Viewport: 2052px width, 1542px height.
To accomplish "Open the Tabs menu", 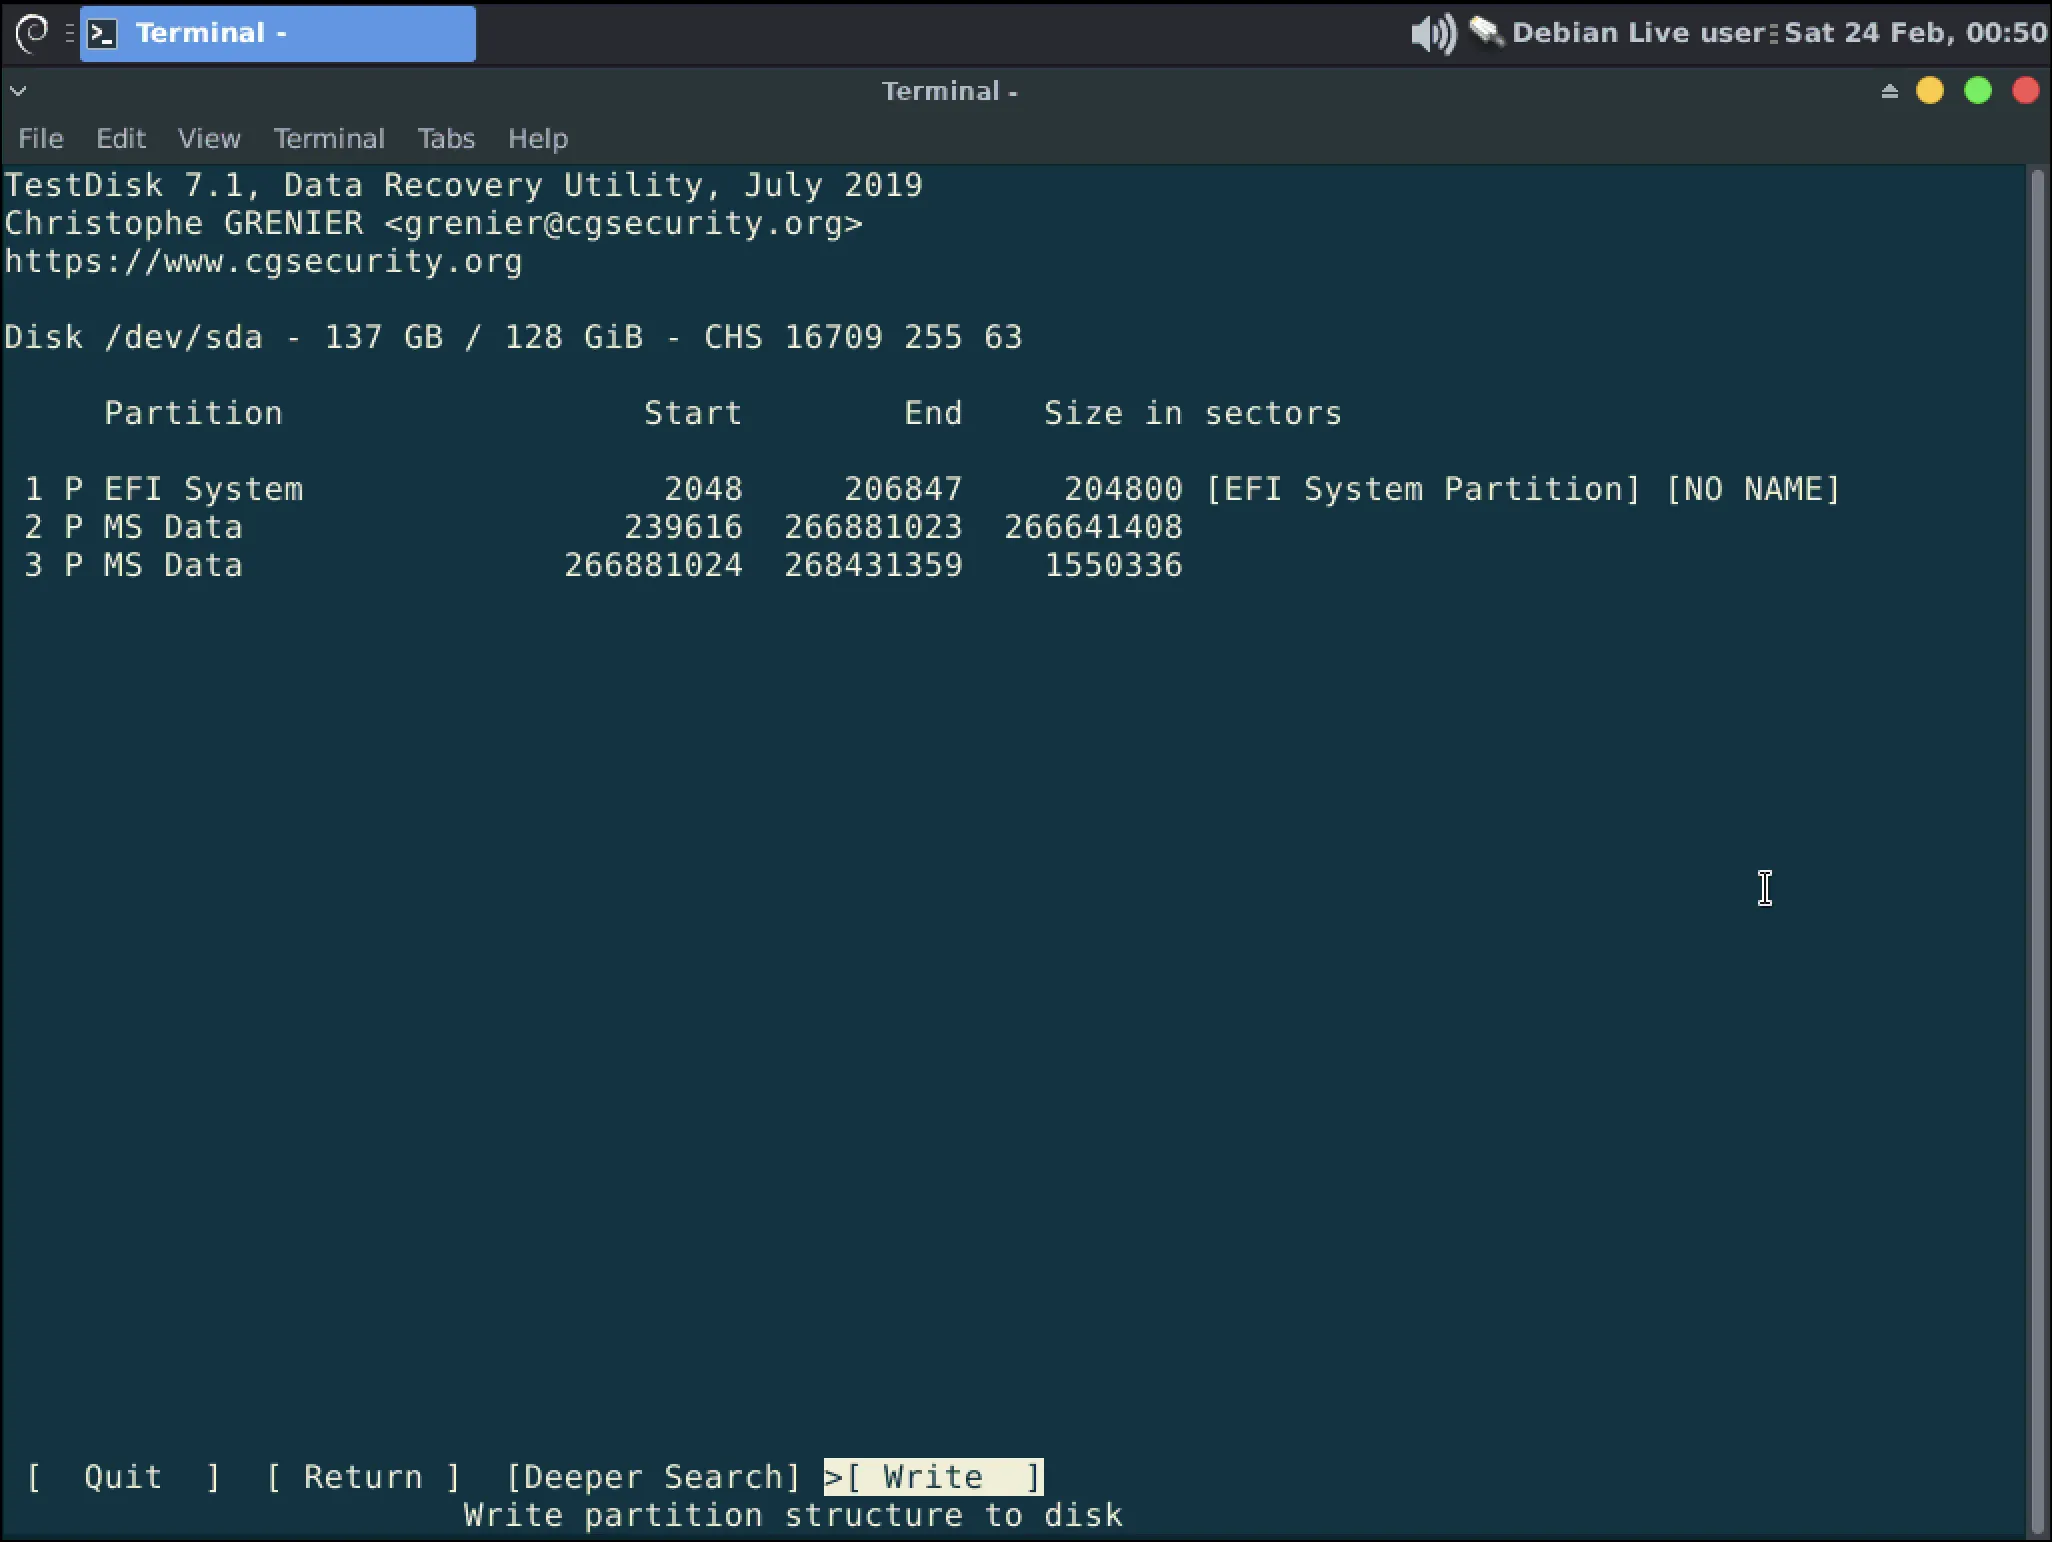I will pos(446,139).
